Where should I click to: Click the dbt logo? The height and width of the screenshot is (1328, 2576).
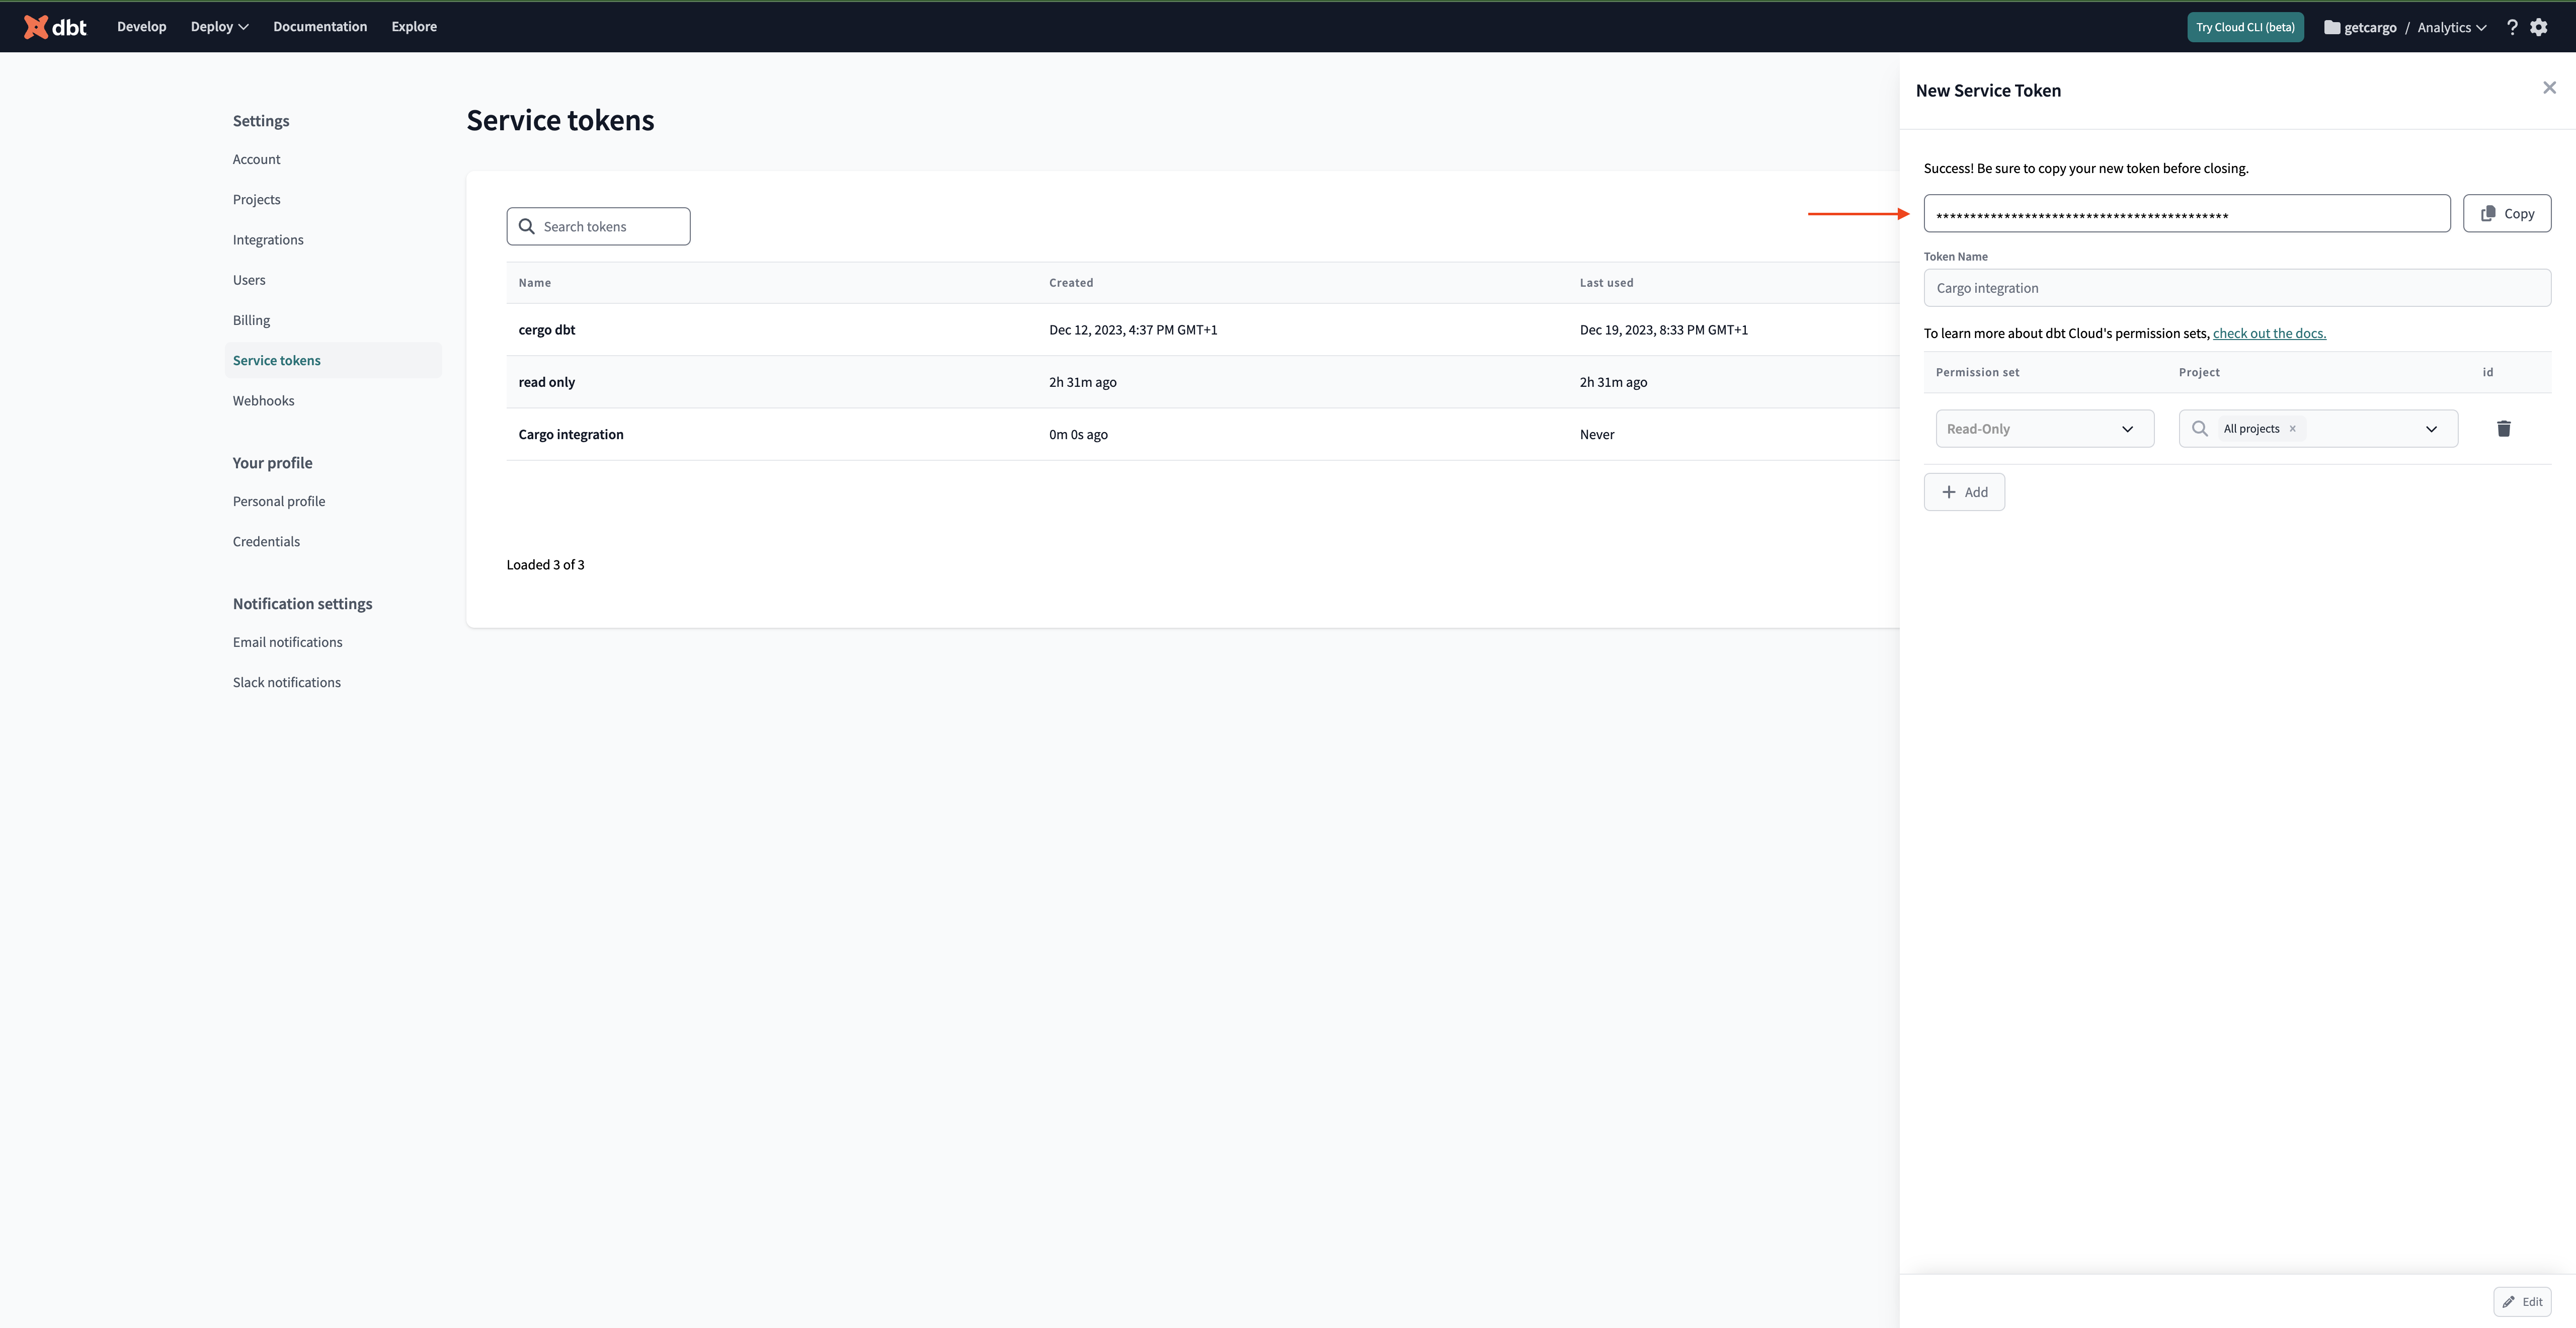tap(55, 27)
